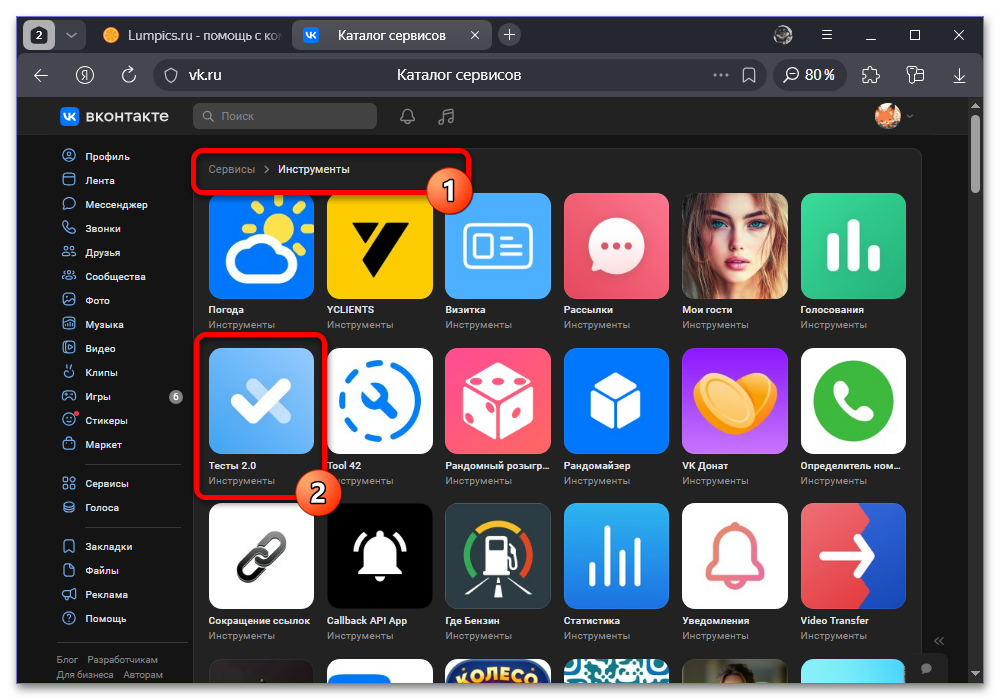Image resolution: width=1000 pixels, height=700 pixels.
Task: Open the browser hamburger menu
Action: (827, 35)
